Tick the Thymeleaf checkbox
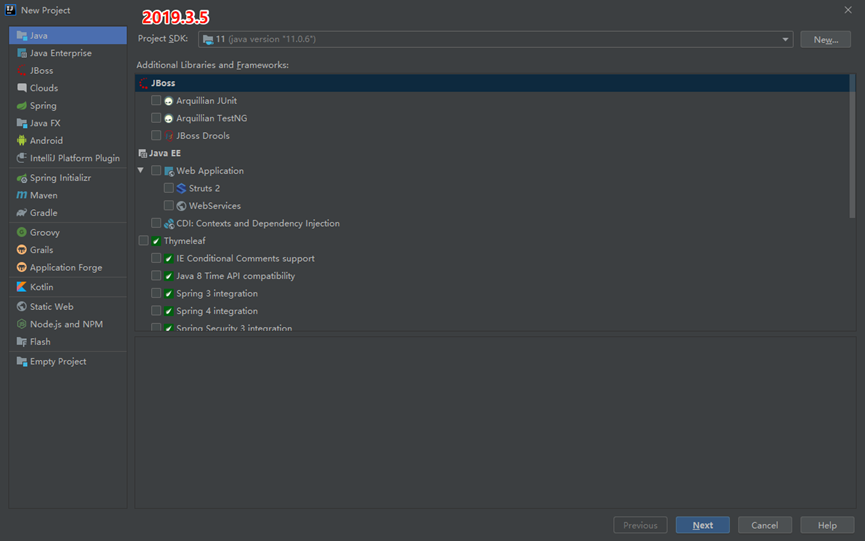The height and width of the screenshot is (541, 865). [143, 240]
